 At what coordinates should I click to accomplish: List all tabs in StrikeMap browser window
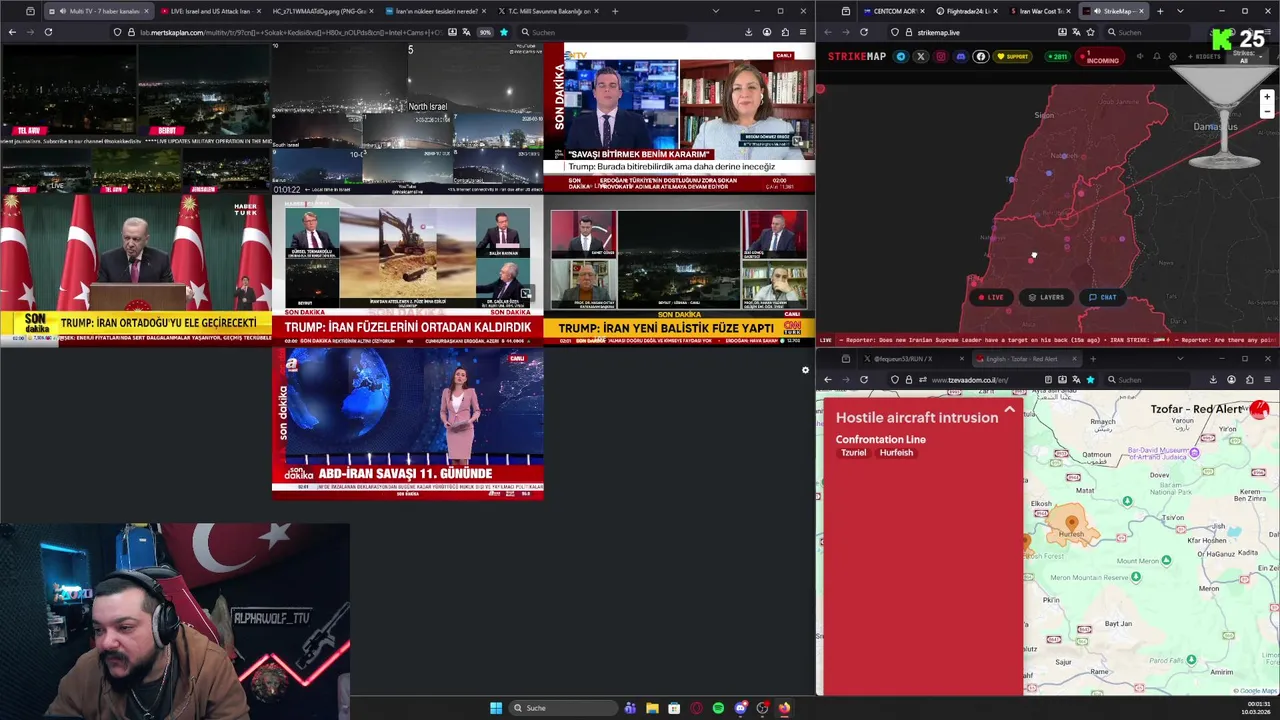coord(1180,11)
